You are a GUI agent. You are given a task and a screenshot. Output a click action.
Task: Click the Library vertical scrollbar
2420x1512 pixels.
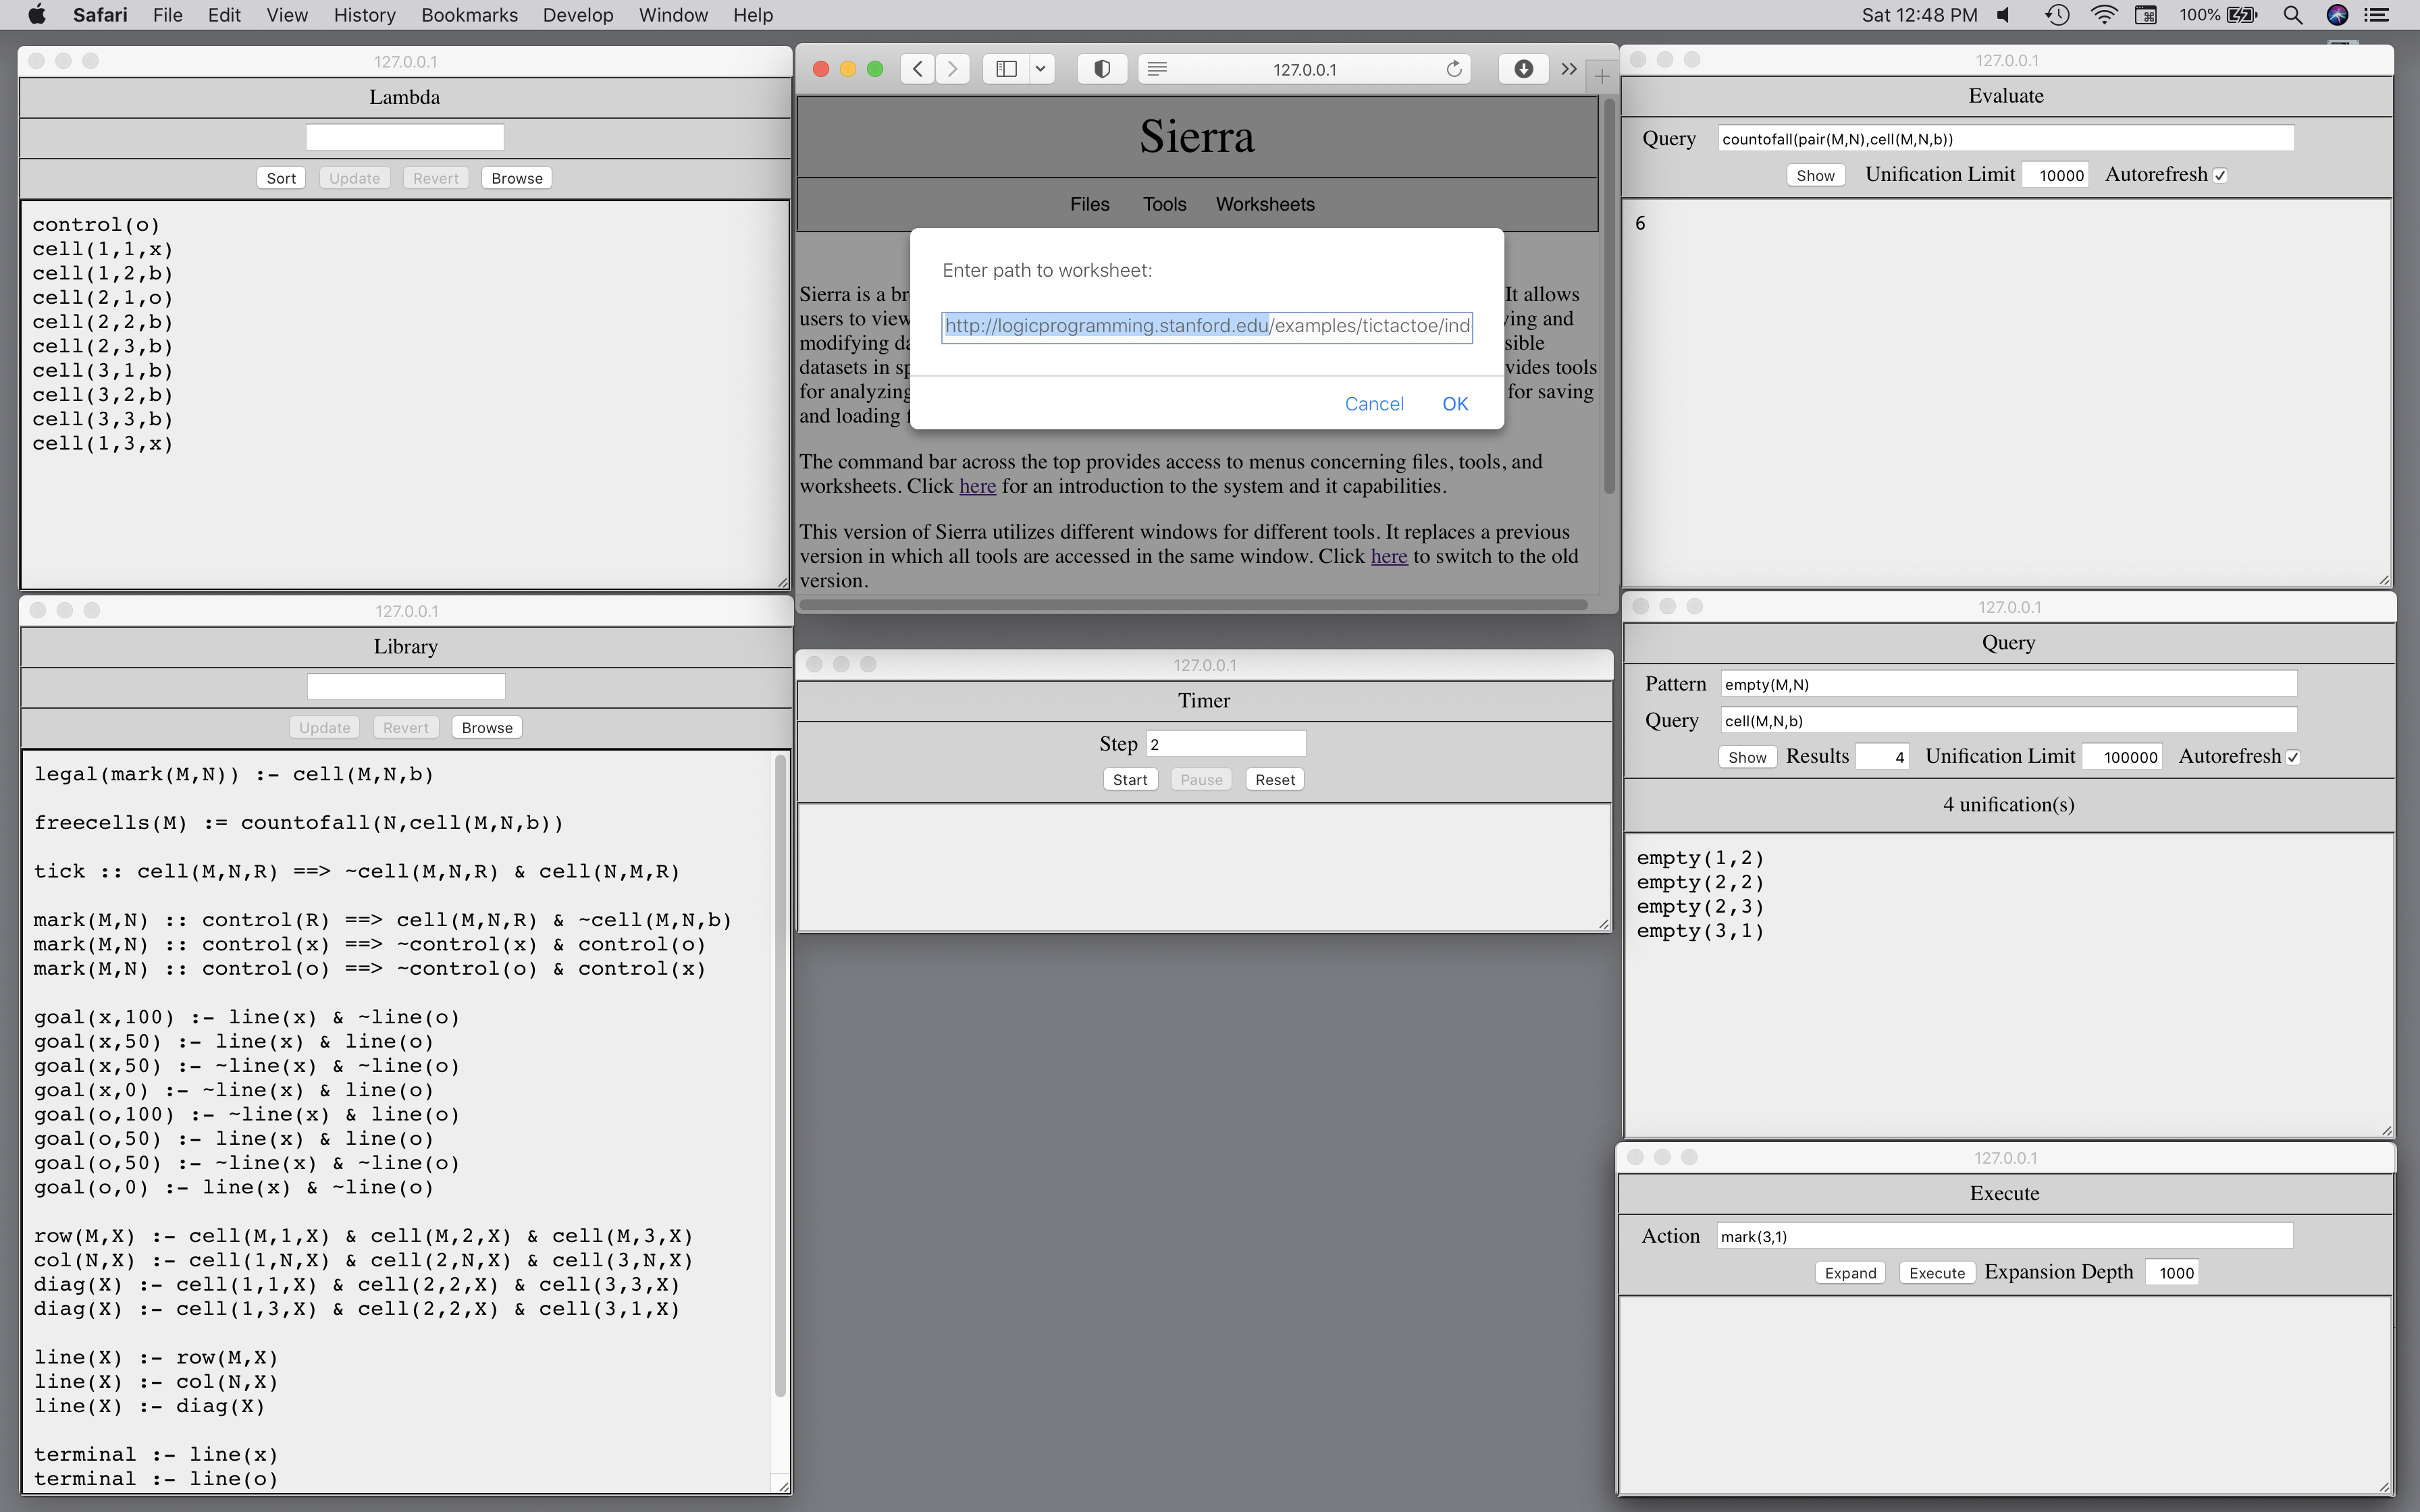point(780,1075)
